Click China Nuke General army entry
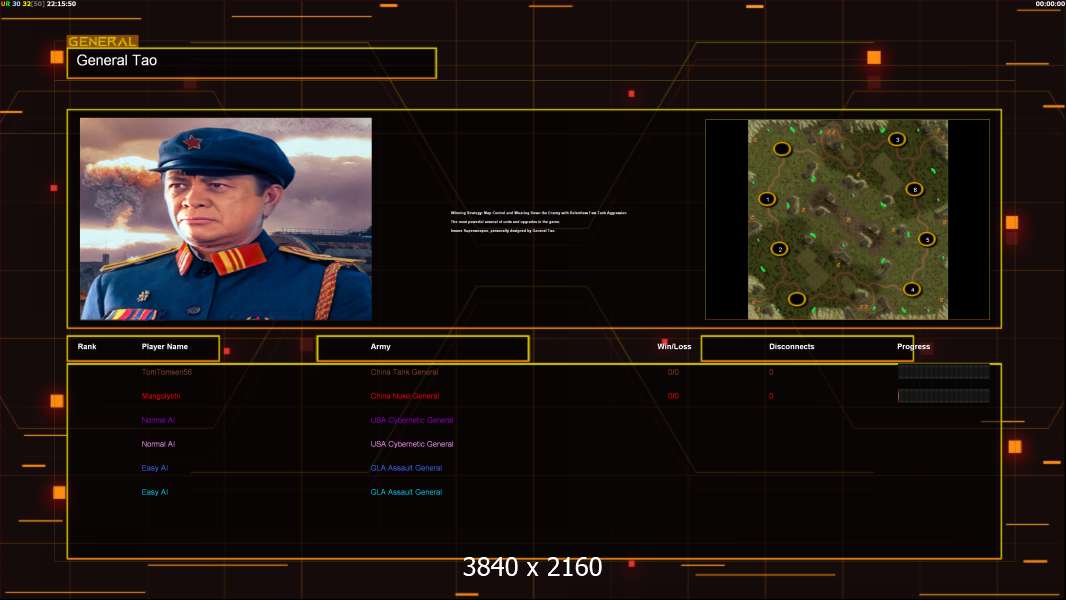 point(404,396)
